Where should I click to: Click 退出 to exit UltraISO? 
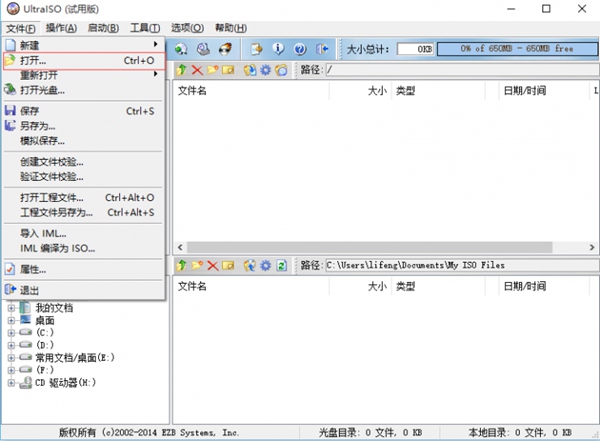tap(83, 290)
